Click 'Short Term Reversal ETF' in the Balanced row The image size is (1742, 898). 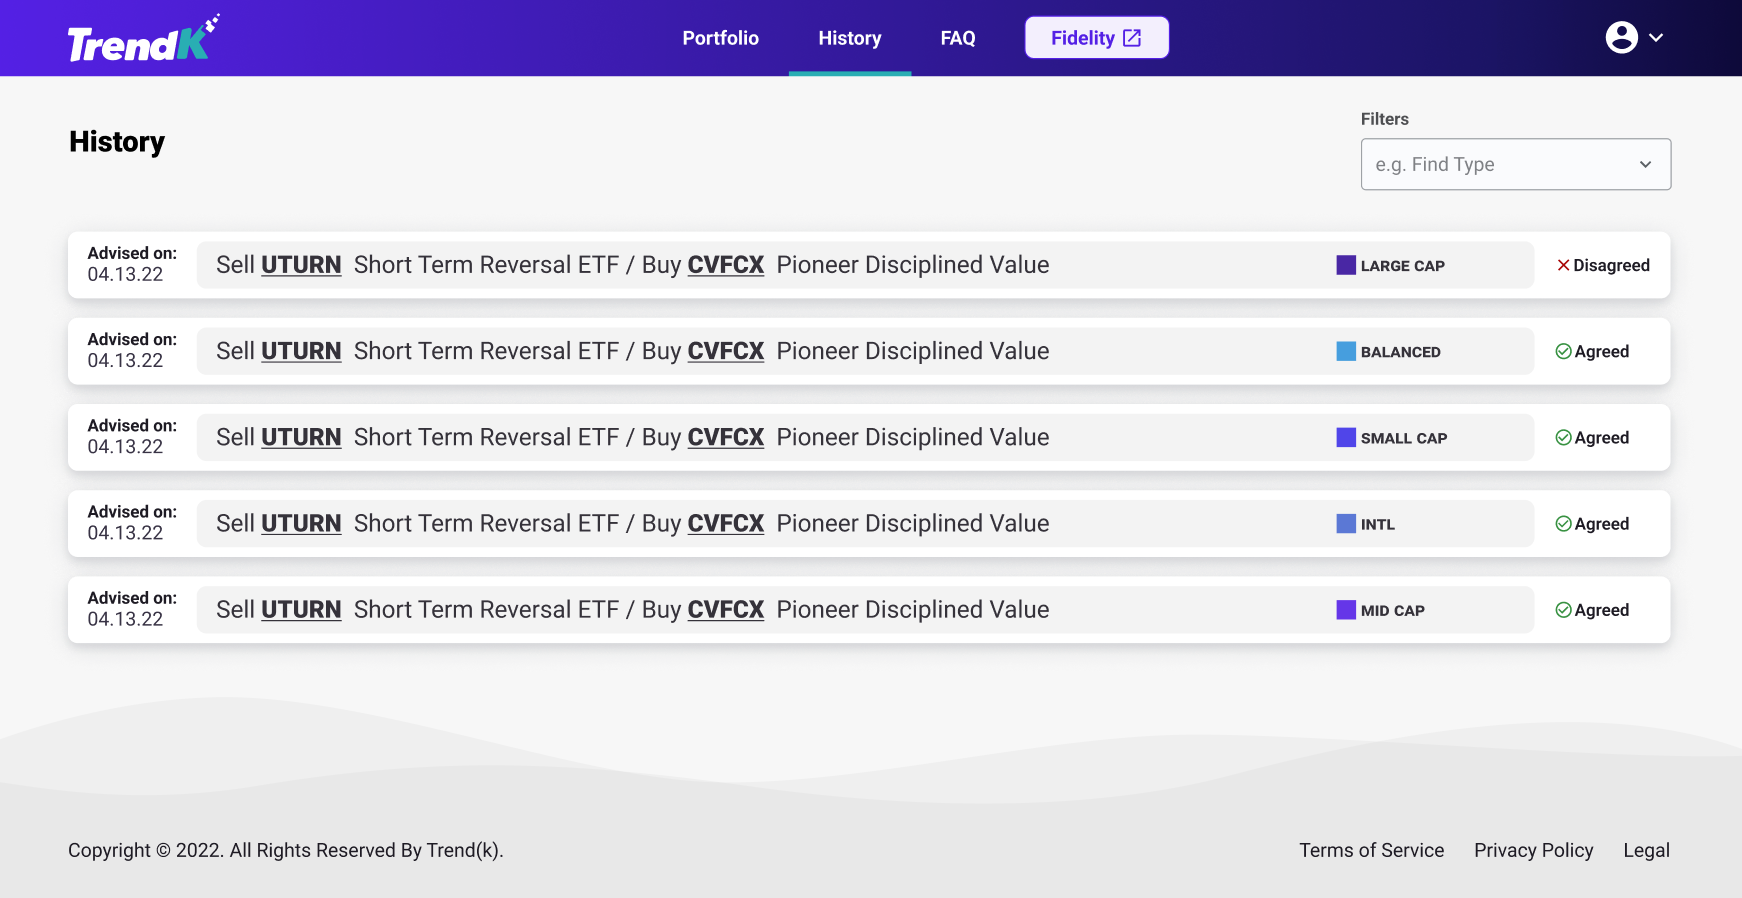pos(487,351)
